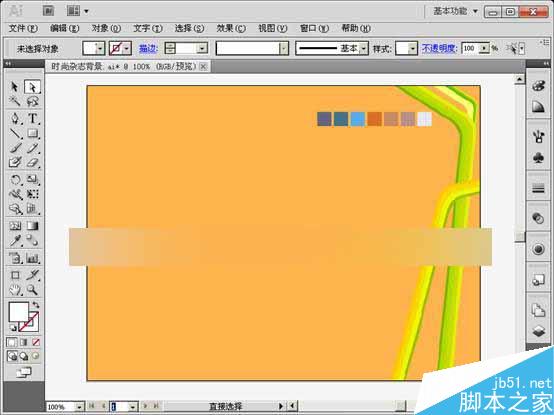Open the 基本功能 workspace switcher
Image resolution: width=554 pixels, height=415 pixels.
click(455, 11)
